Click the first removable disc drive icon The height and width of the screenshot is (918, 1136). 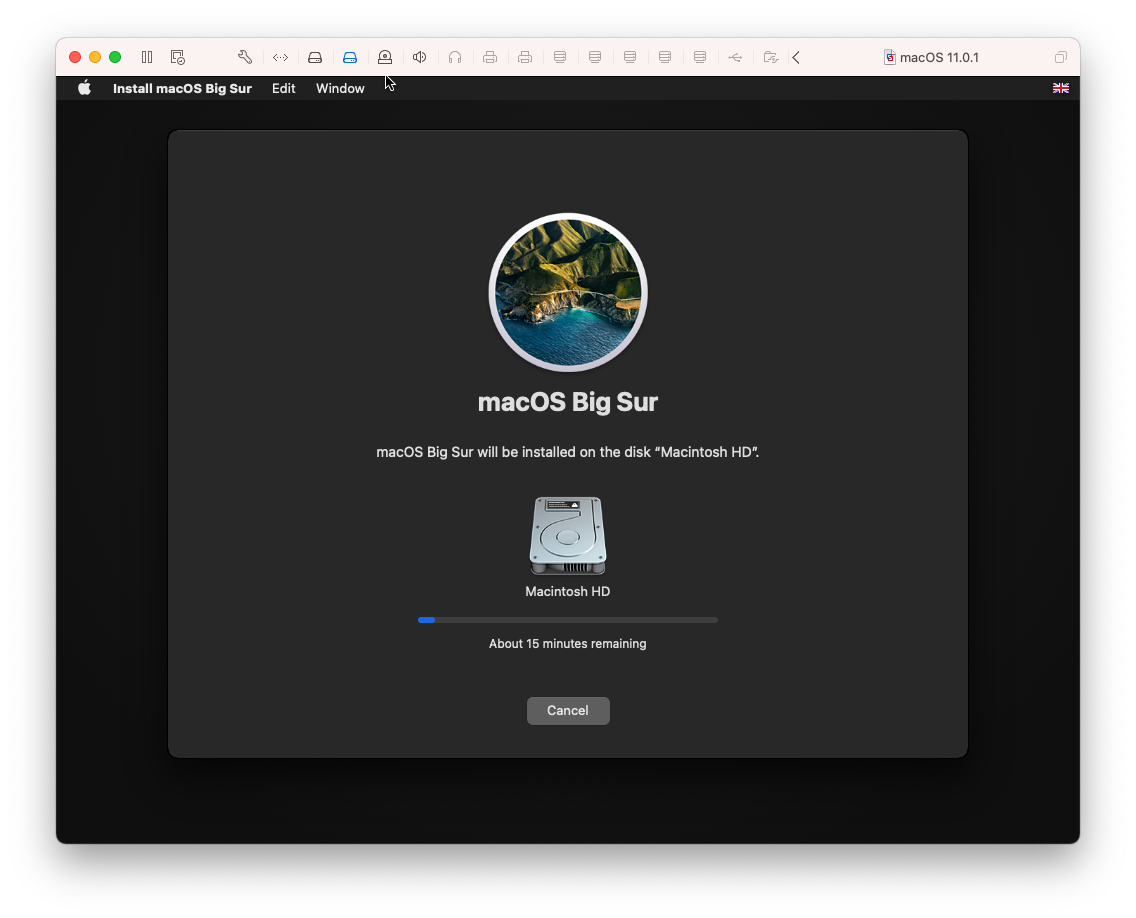point(560,57)
